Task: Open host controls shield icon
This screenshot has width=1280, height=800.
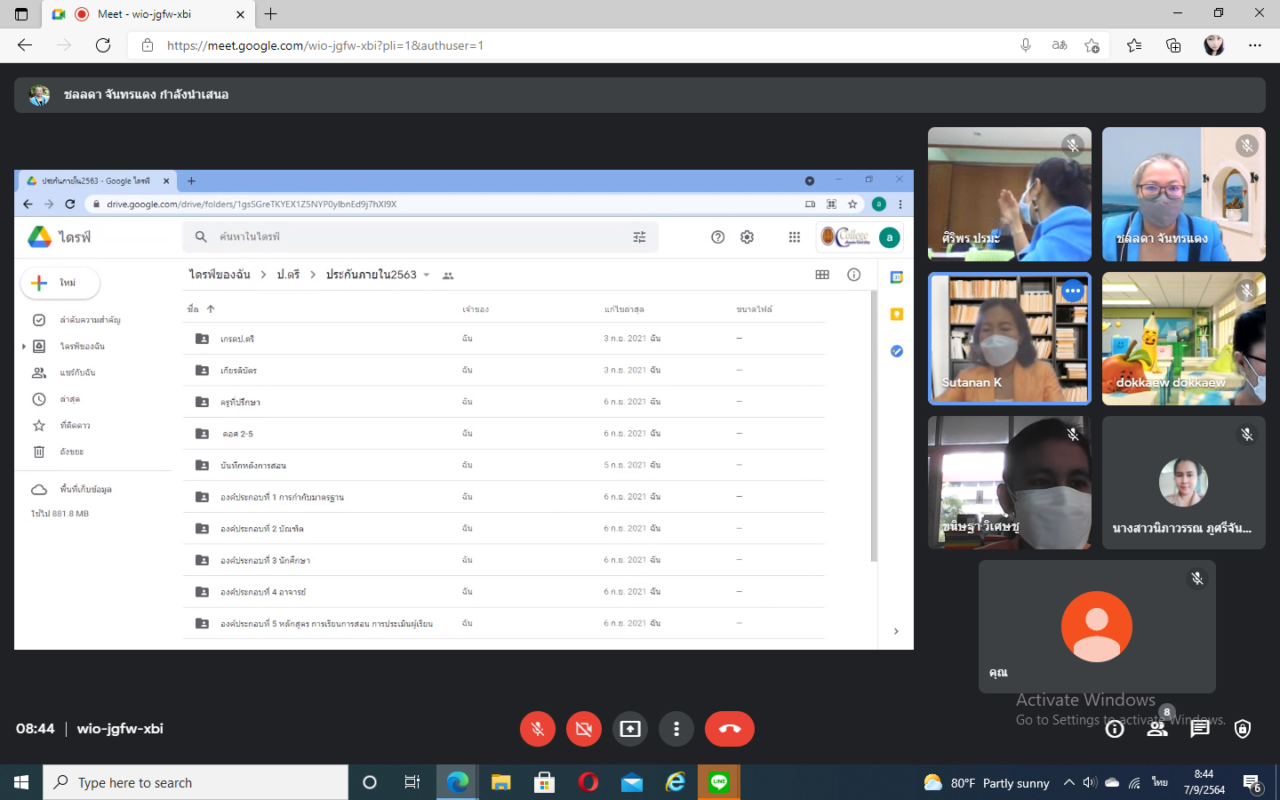Action: click(x=1242, y=729)
